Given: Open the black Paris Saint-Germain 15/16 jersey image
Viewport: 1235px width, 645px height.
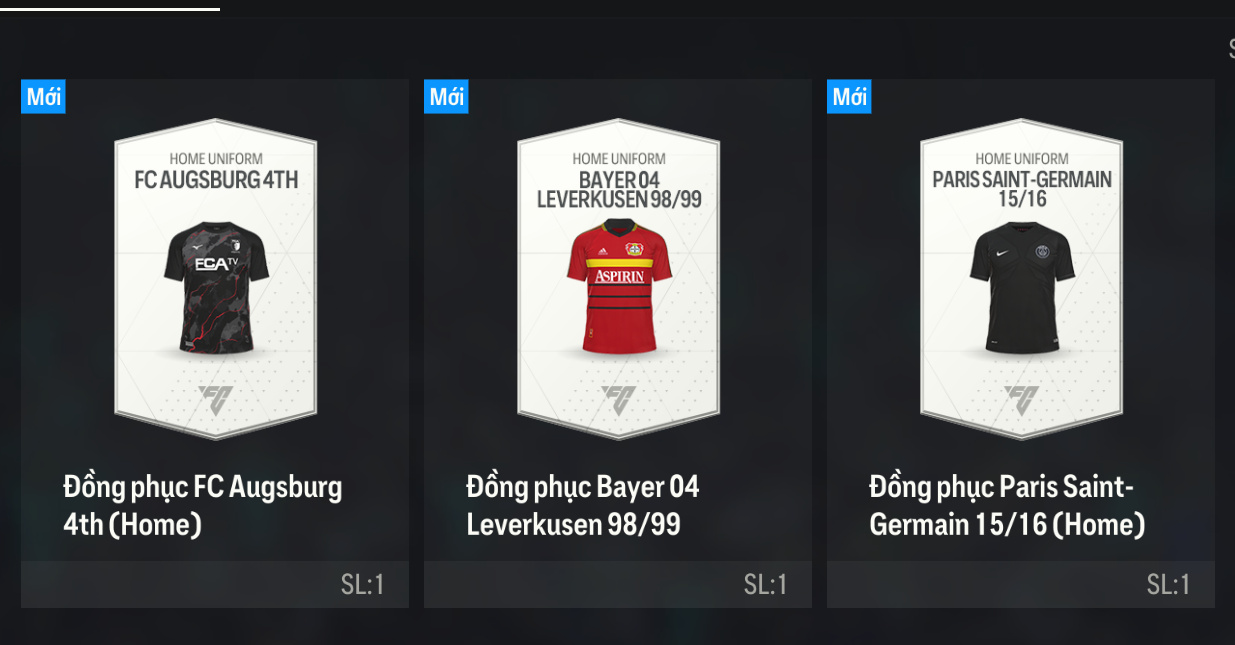Looking at the screenshot, I should pos(1022,287).
